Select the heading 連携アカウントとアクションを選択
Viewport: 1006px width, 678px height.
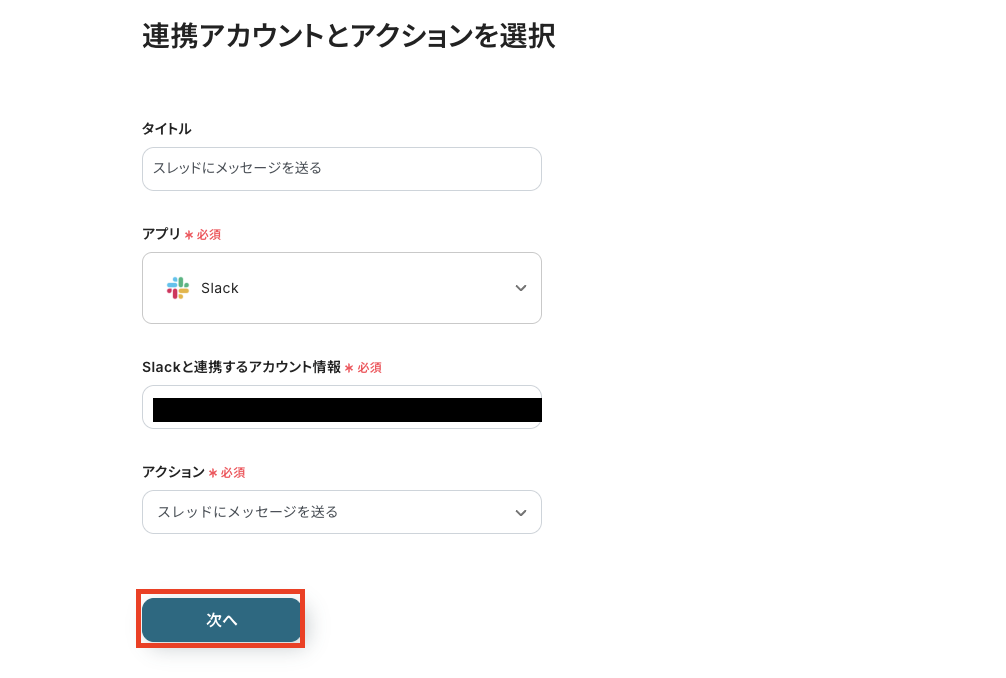(x=348, y=36)
